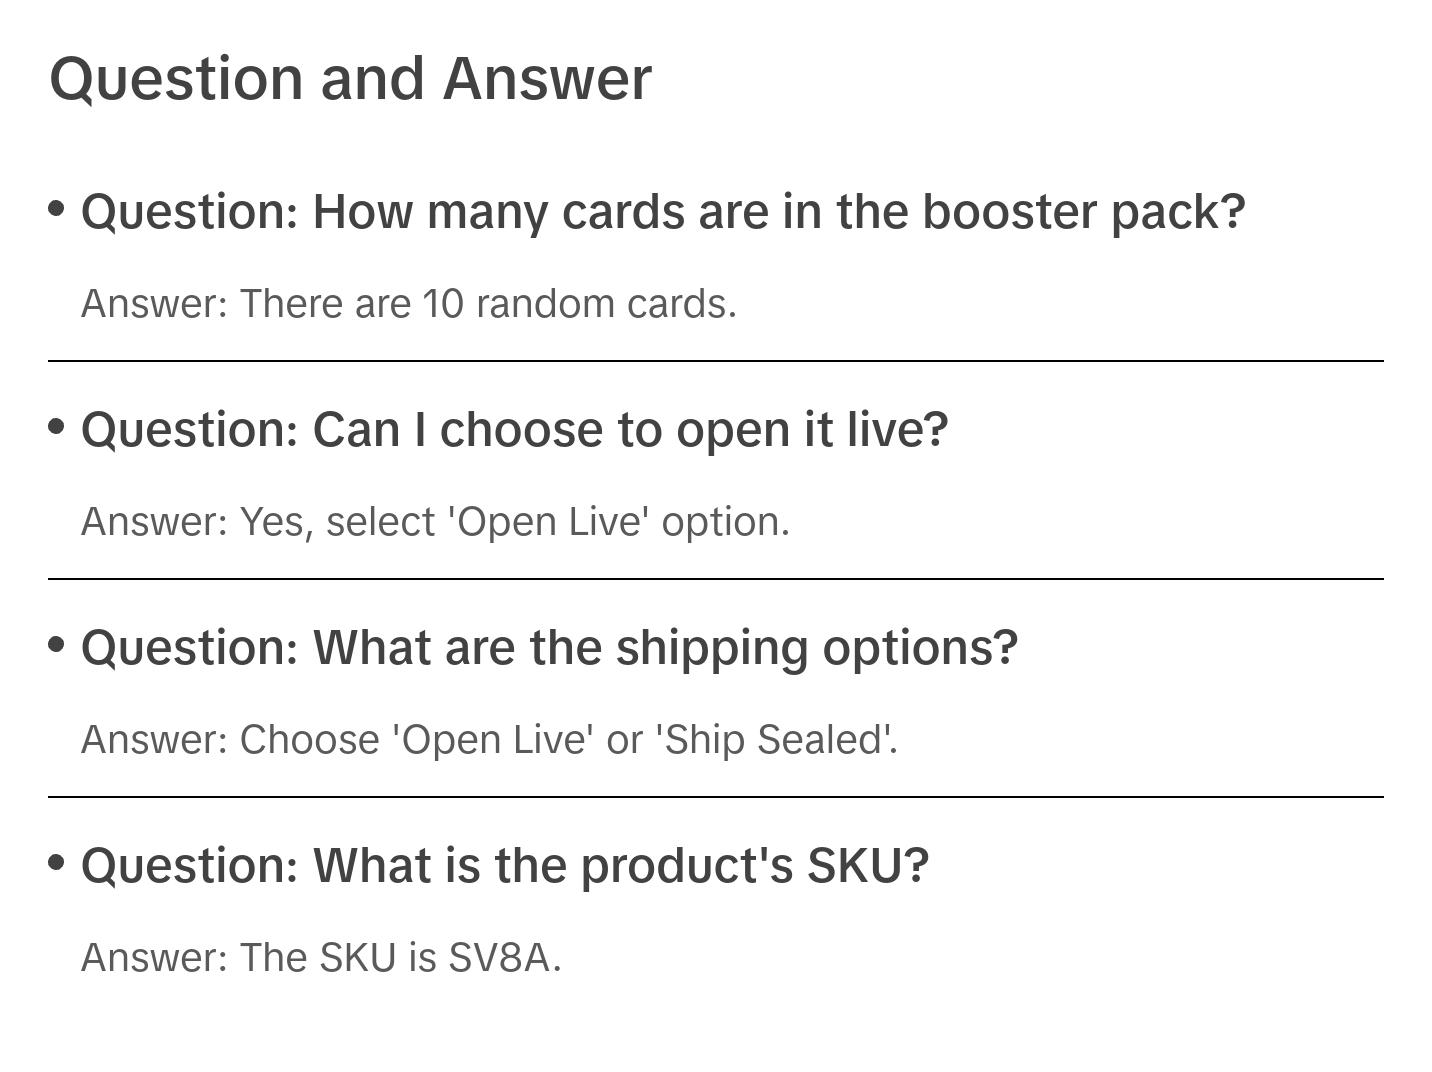Click the bullet before the booster pack question

(x=57, y=208)
